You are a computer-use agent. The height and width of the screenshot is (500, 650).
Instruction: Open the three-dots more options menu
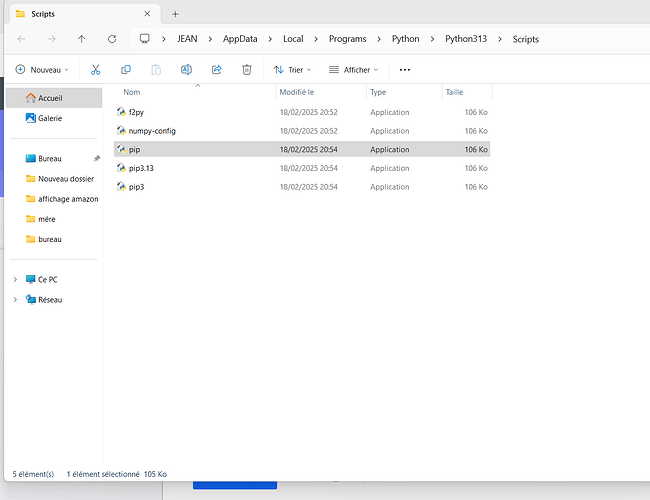(x=405, y=70)
